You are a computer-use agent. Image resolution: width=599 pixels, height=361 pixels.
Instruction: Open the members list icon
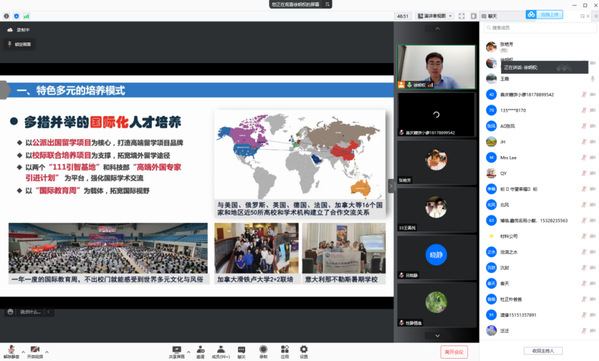pyautogui.click(x=221, y=352)
